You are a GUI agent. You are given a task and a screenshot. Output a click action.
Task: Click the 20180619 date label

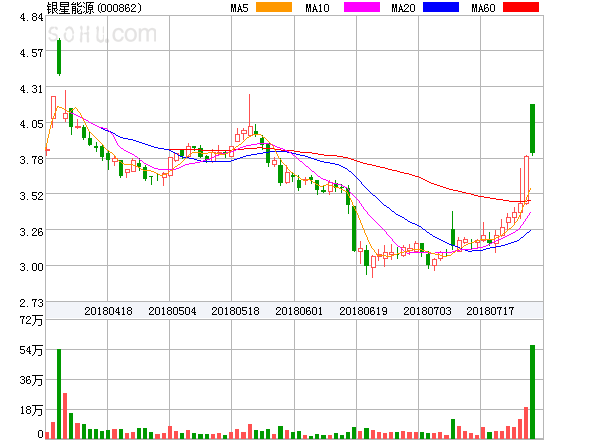[363, 311]
